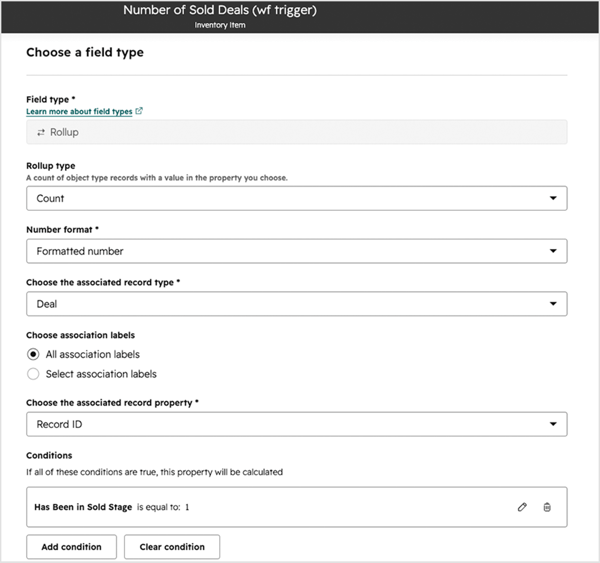Screen dimensions: 600x563
Task: Click the disabled Rollup field type box
Action: coord(297,132)
